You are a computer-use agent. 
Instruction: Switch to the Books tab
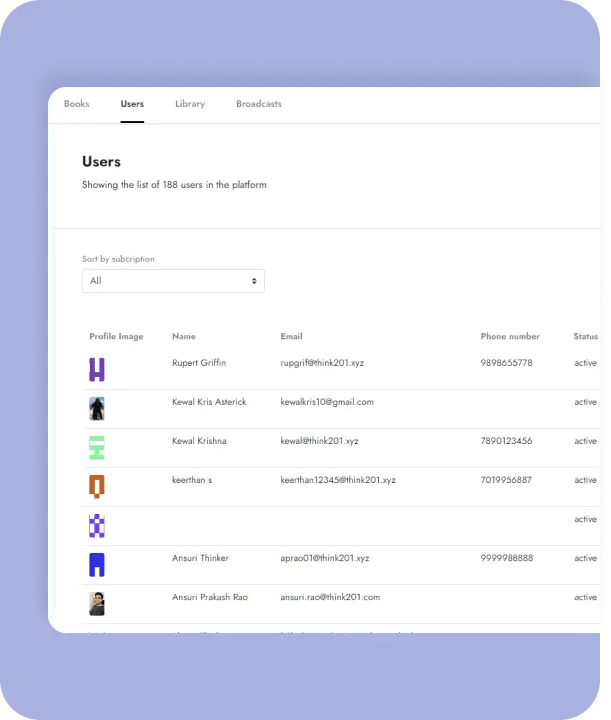coord(76,104)
